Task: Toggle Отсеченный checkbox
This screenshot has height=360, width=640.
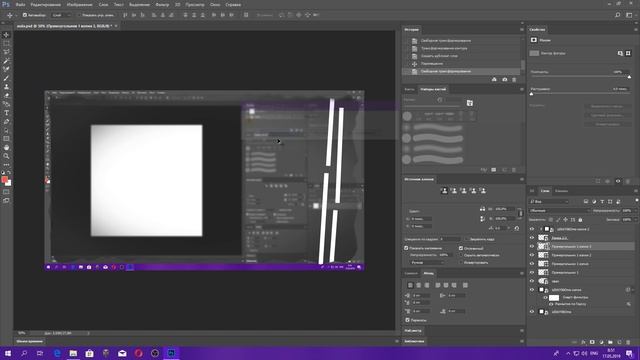Action: [461, 248]
